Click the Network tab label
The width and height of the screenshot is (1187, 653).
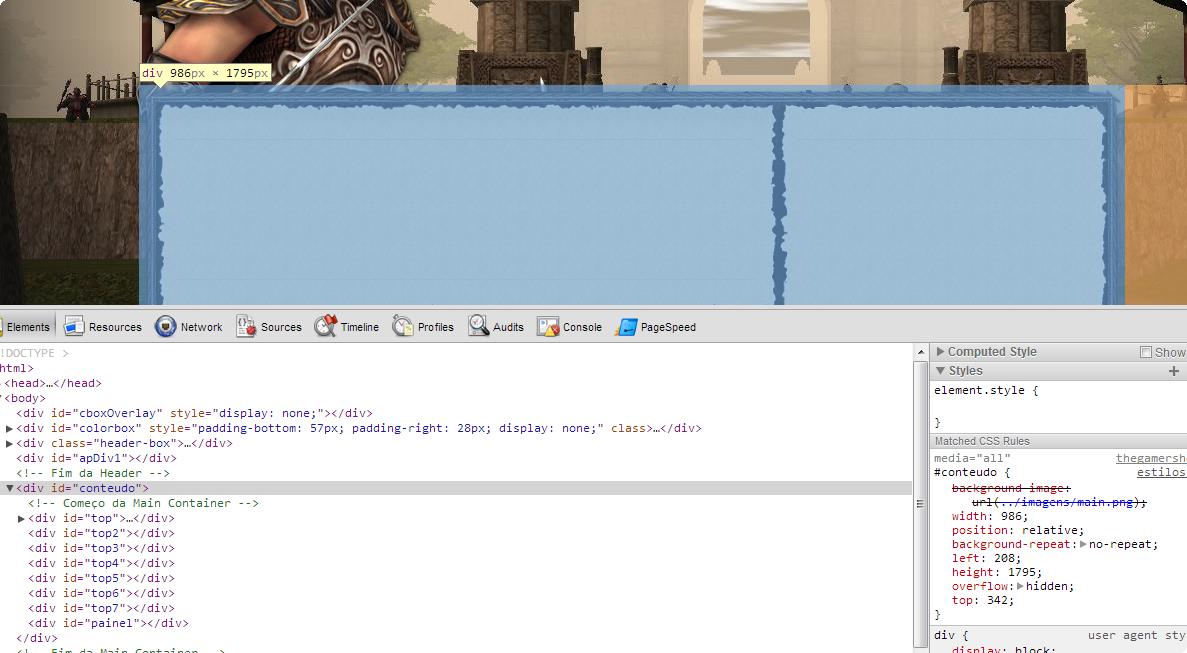click(x=201, y=328)
